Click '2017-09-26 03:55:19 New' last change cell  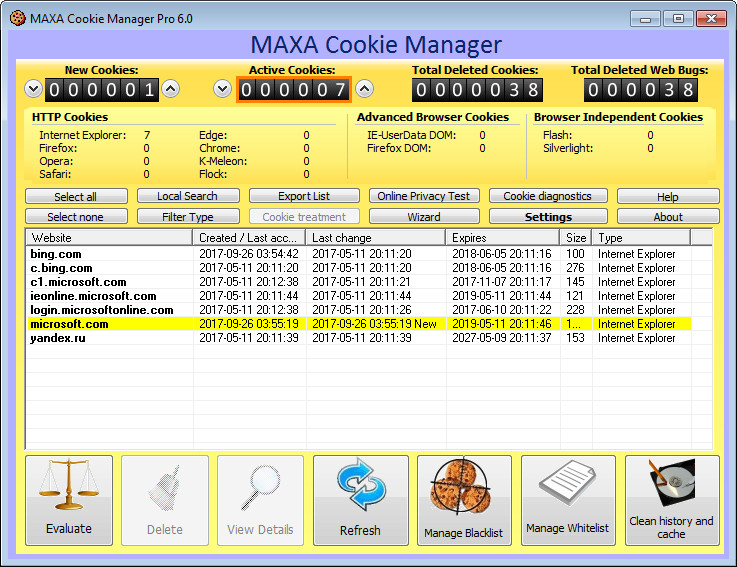coord(374,324)
